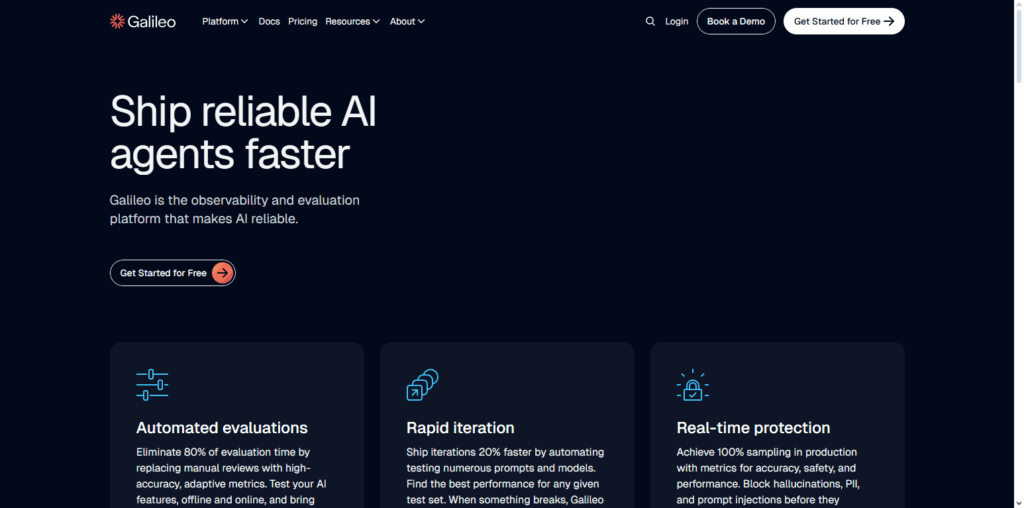Expand the Resources dropdown menu
This screenshot has width=1024, height=508.
pos(353,22)
